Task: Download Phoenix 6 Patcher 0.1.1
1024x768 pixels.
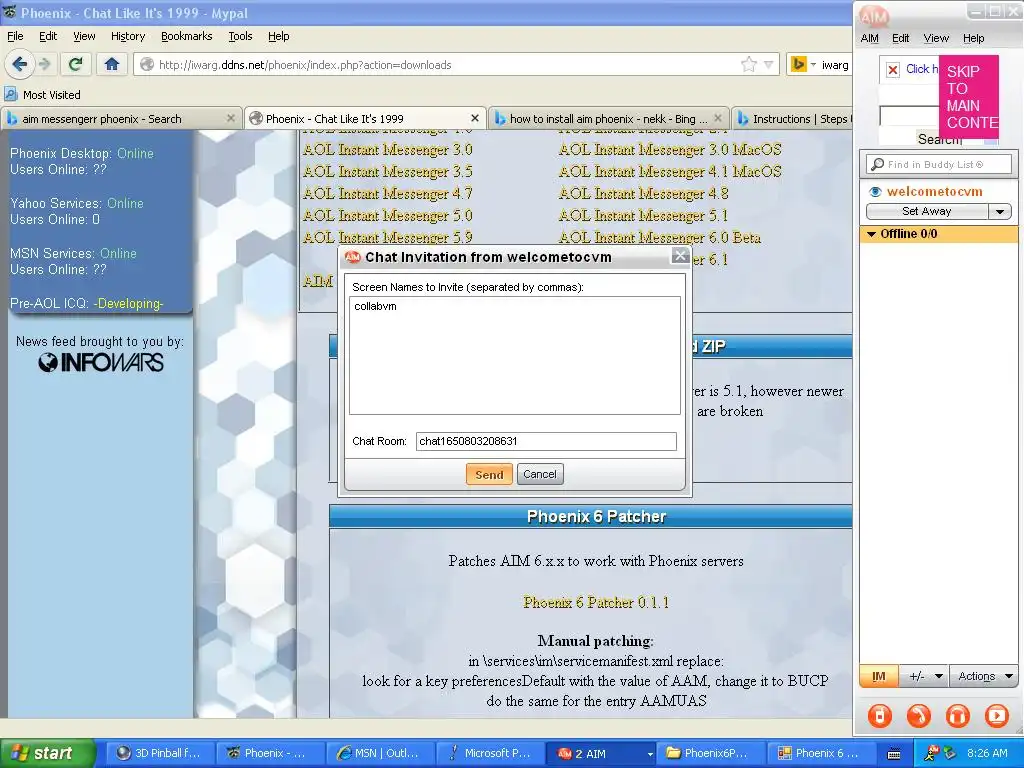Action: pyautogui.click(x=596, y=602)
